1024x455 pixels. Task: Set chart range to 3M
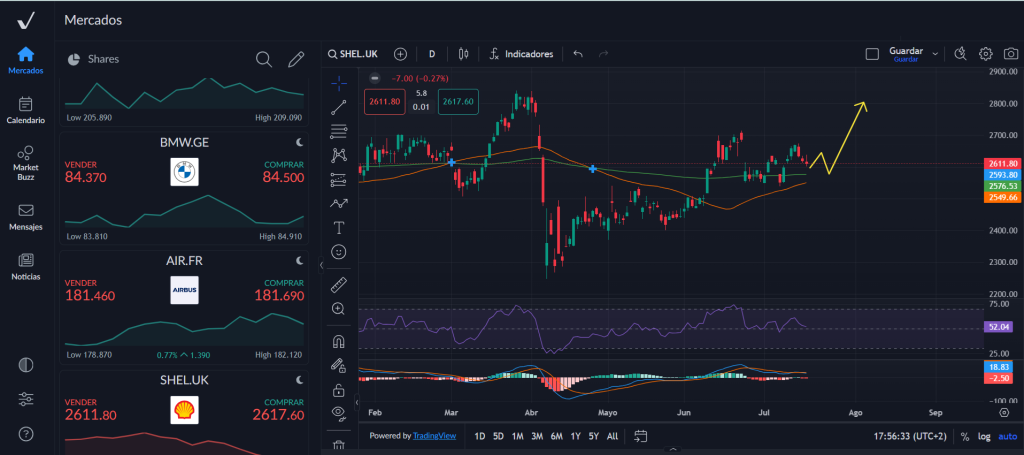(x=536, y=436)
